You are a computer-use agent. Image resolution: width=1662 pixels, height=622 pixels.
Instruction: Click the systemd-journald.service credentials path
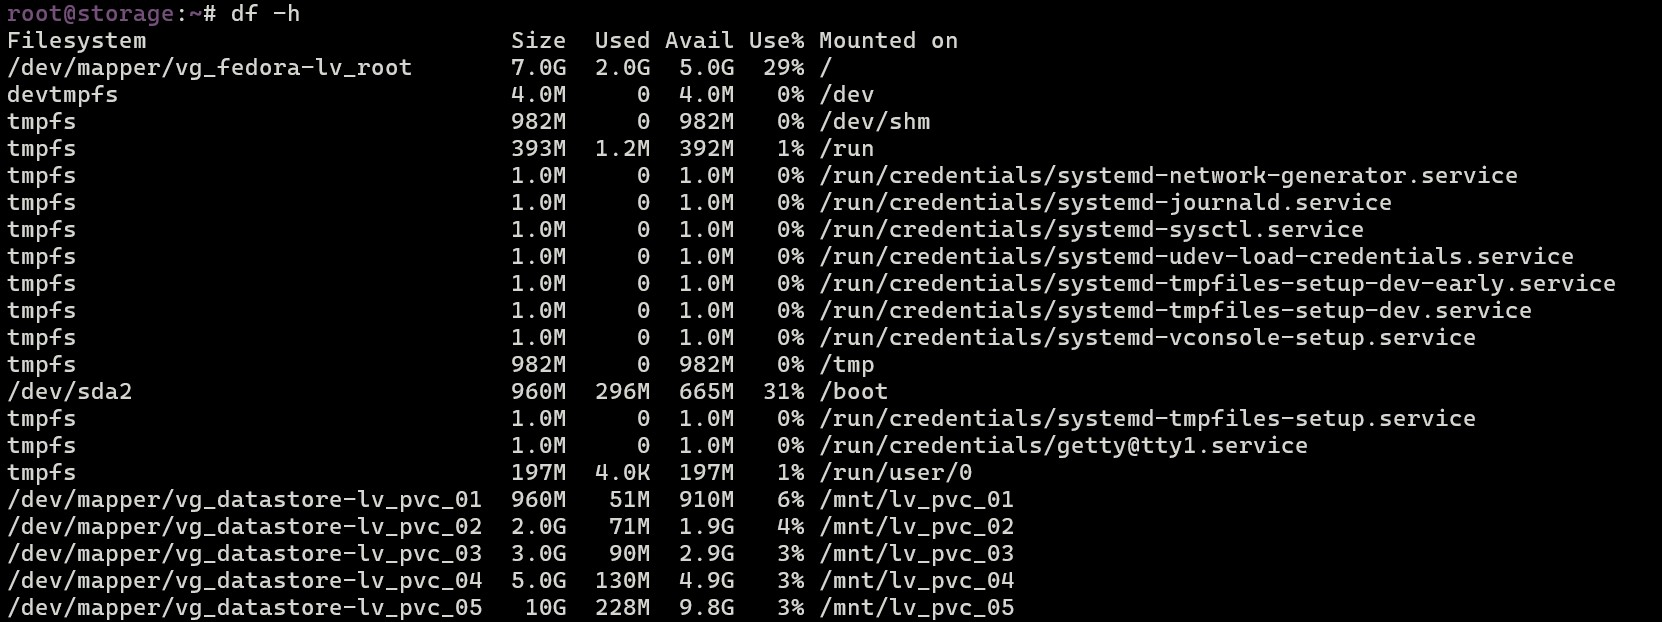pyautogui.click(x=1105, y=203)
